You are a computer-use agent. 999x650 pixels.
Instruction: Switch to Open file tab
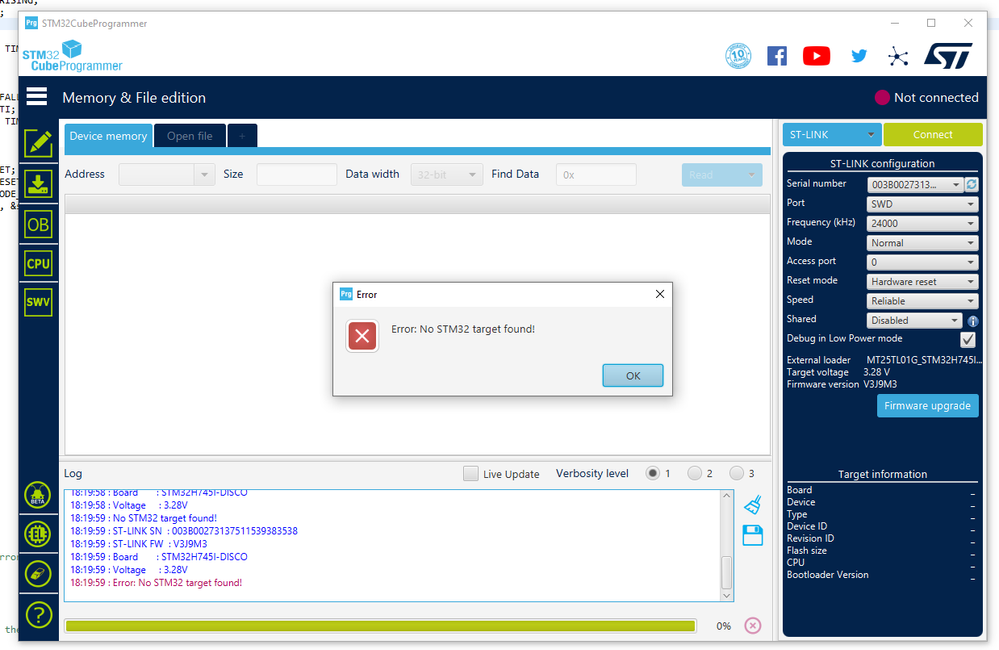click(190, 136)
